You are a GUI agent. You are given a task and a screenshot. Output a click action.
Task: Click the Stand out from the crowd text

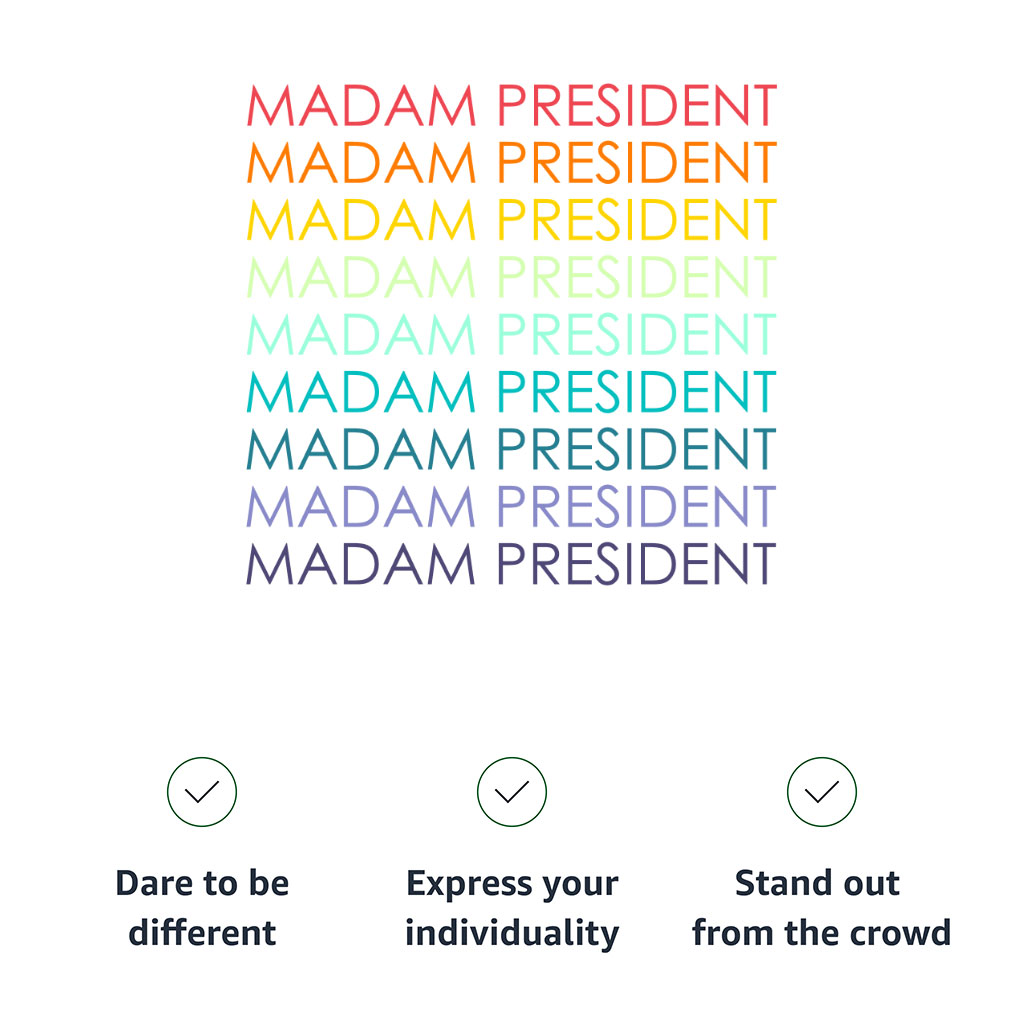(822, 908)
